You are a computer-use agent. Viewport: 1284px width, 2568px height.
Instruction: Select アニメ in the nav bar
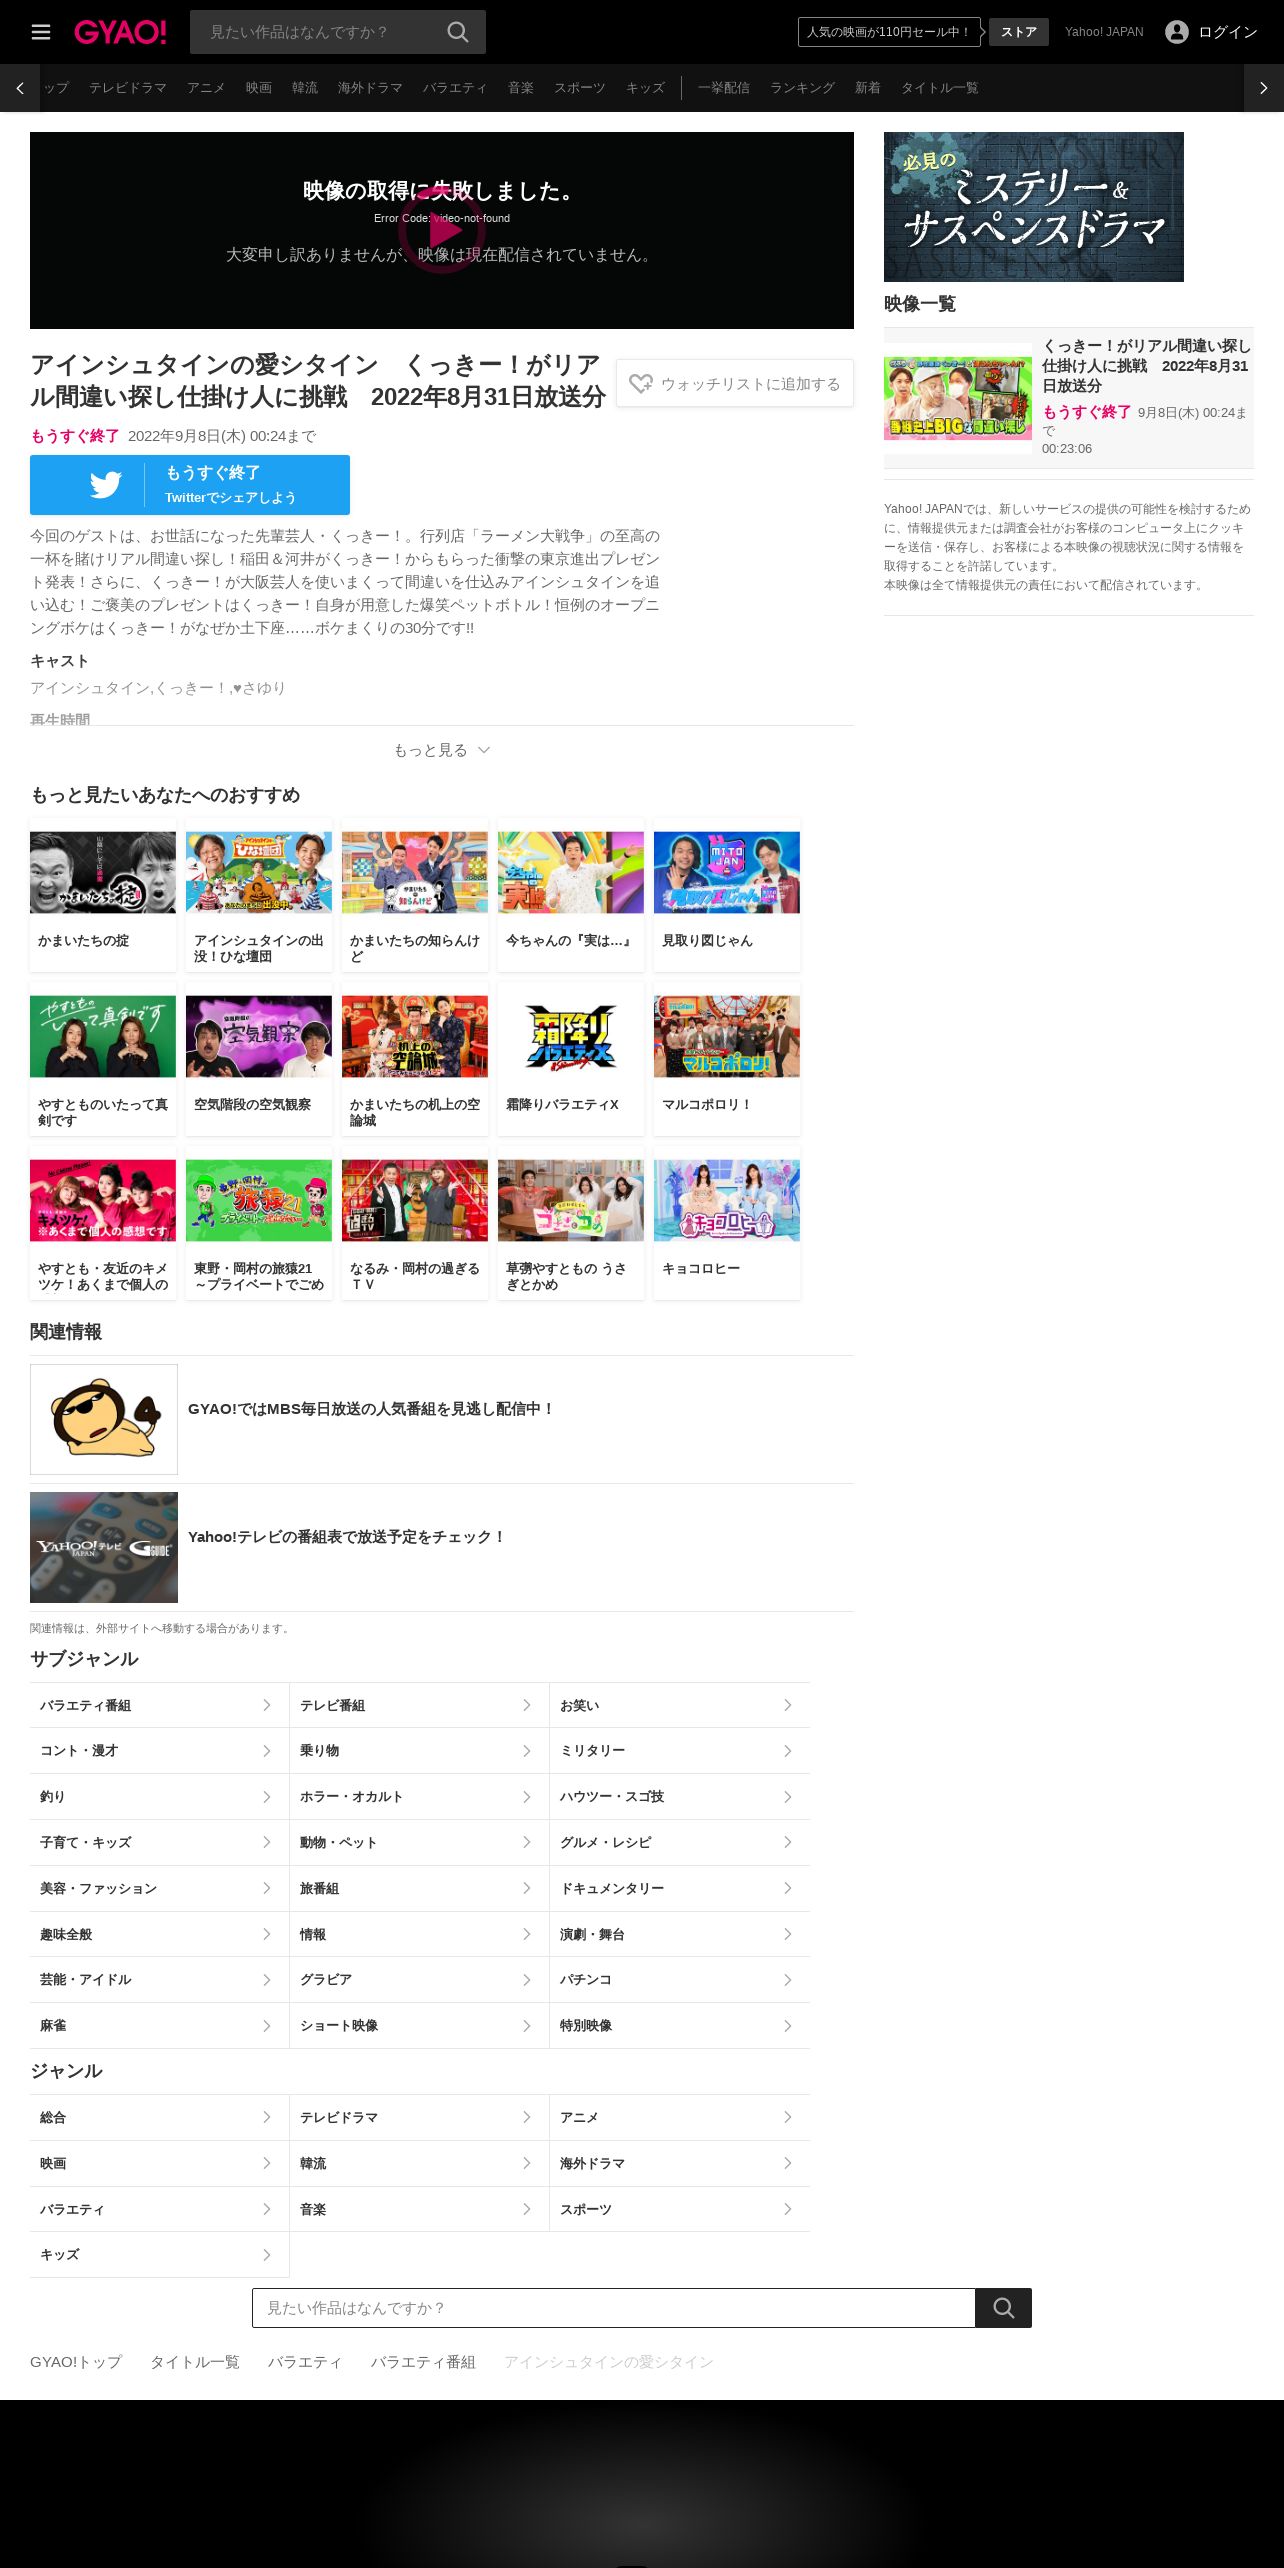click(x=206, y=88)
